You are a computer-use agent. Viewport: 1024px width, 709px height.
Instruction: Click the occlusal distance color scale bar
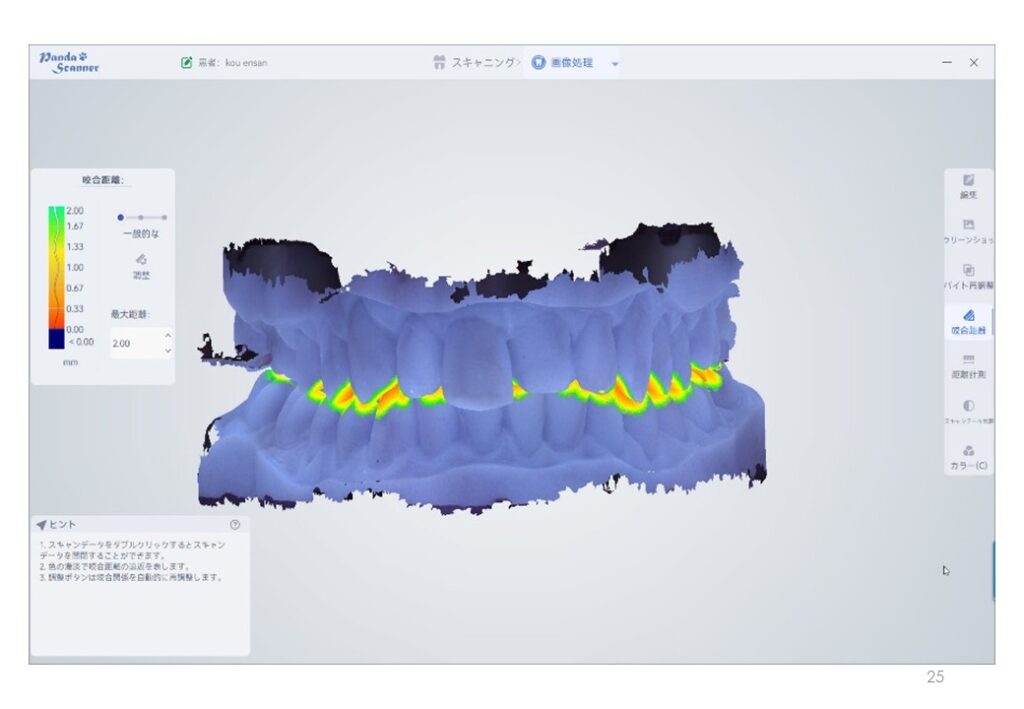click(x=56, y=277)
